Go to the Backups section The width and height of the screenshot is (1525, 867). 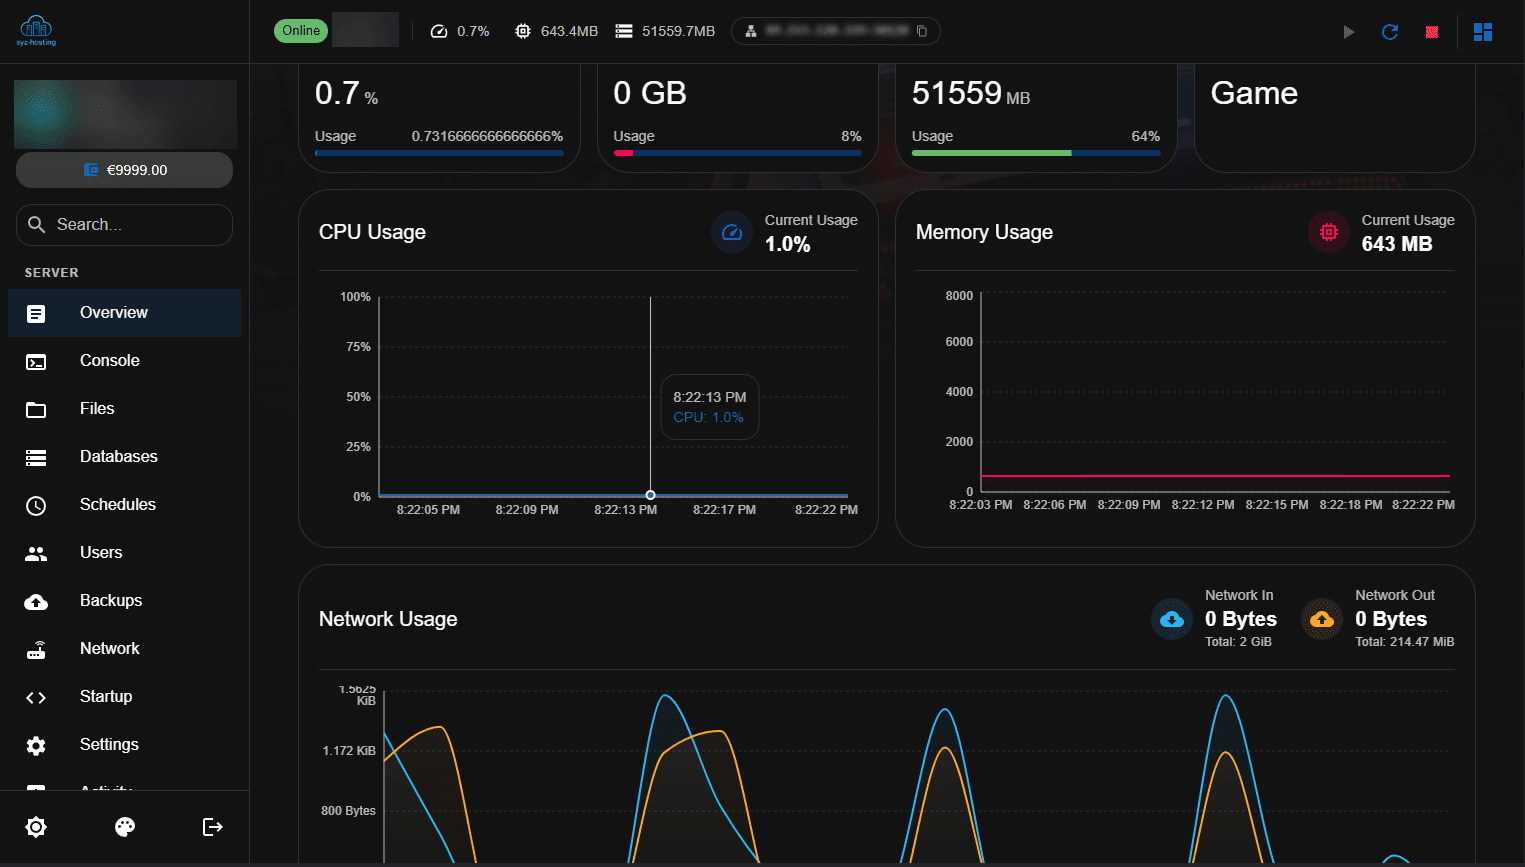125,601
